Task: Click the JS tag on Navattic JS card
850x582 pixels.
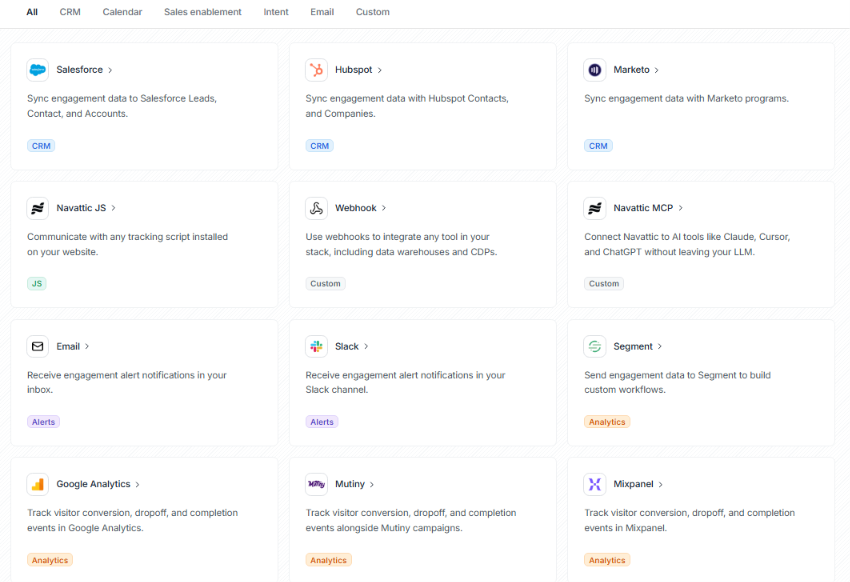Action: (x=37, y=283)
